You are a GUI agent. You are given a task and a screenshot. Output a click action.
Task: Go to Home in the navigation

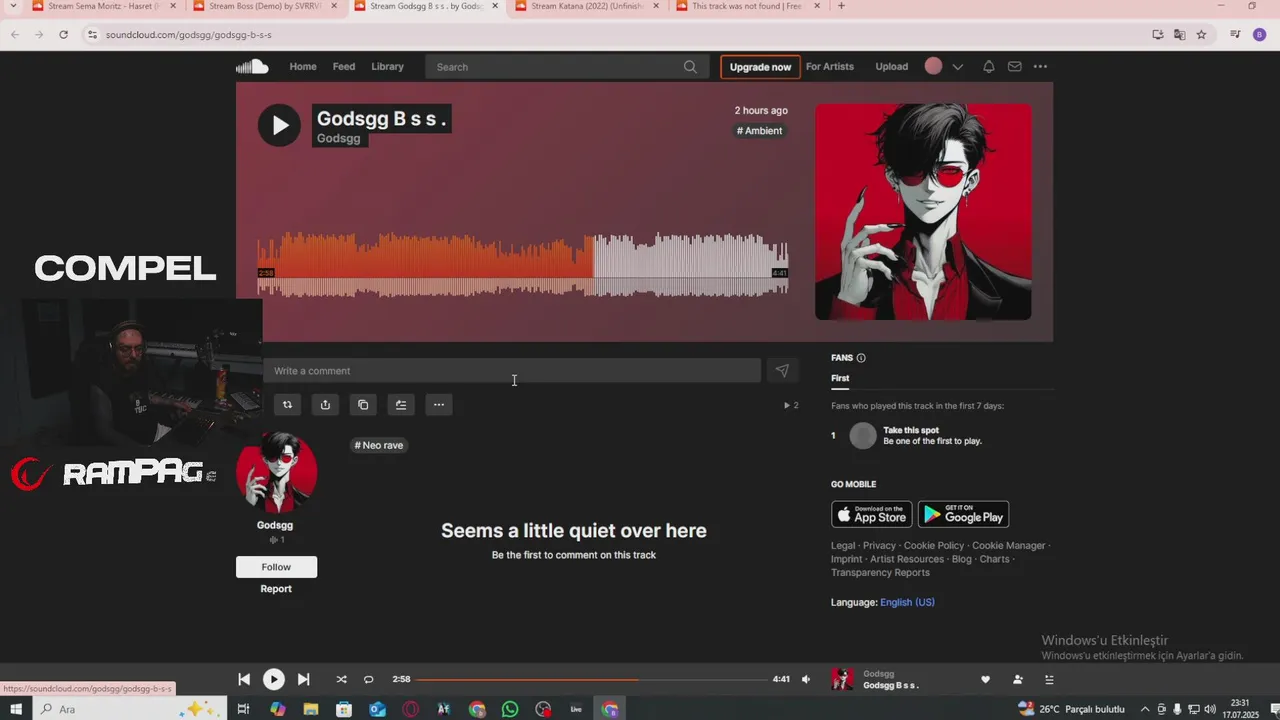(x=303, y=67)
